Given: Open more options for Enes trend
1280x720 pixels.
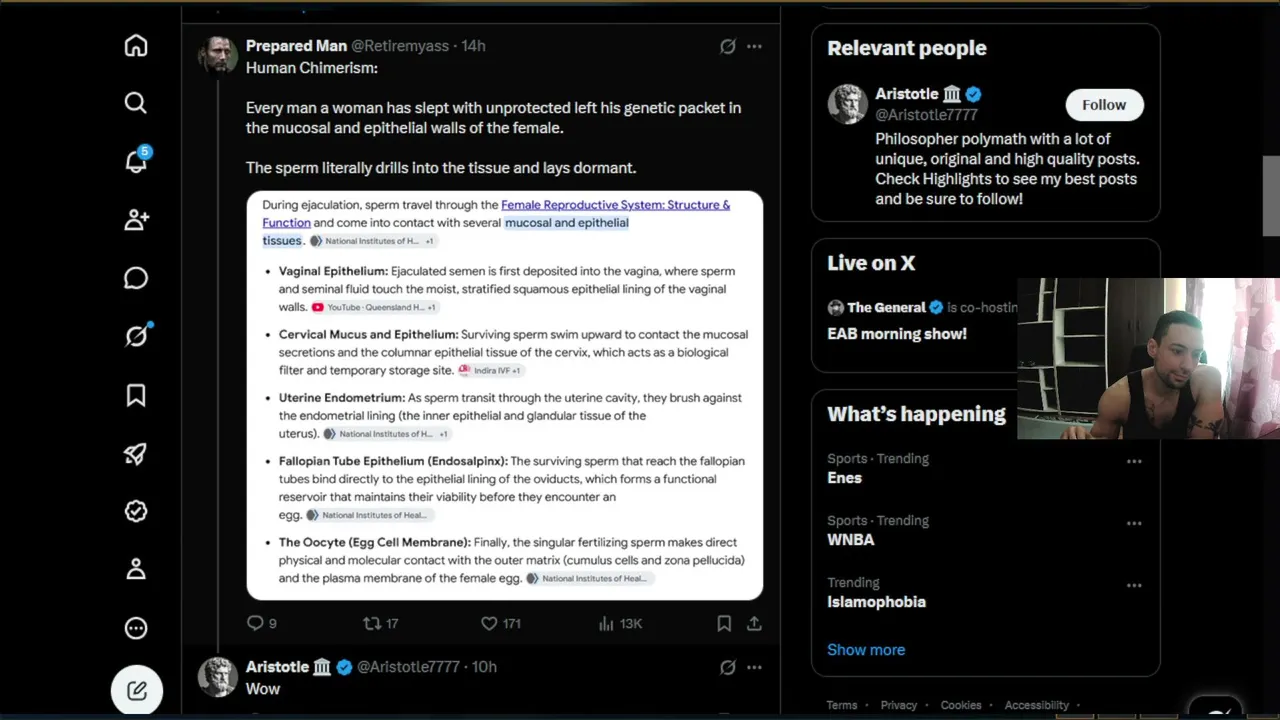Looking at the screenshot, I should (x=1134, y=461).
